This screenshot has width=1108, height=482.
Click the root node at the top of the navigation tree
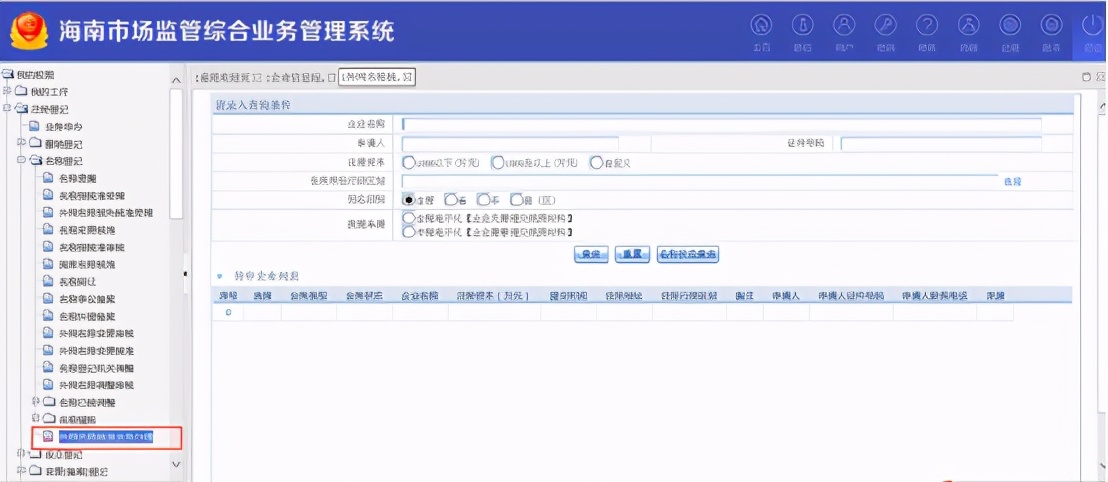(35, 74)
